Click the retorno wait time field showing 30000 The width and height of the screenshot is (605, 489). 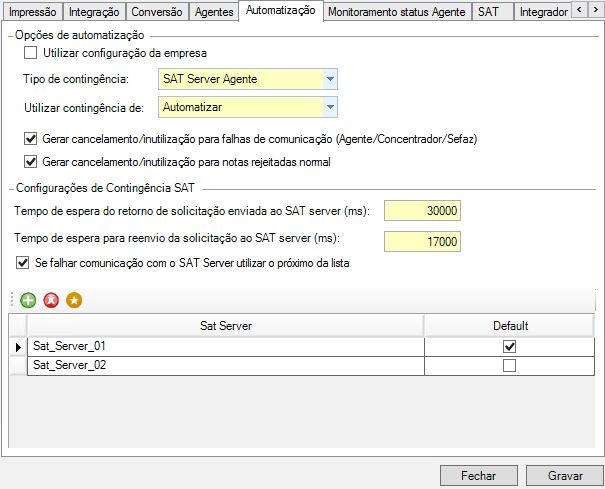point(422,211)
